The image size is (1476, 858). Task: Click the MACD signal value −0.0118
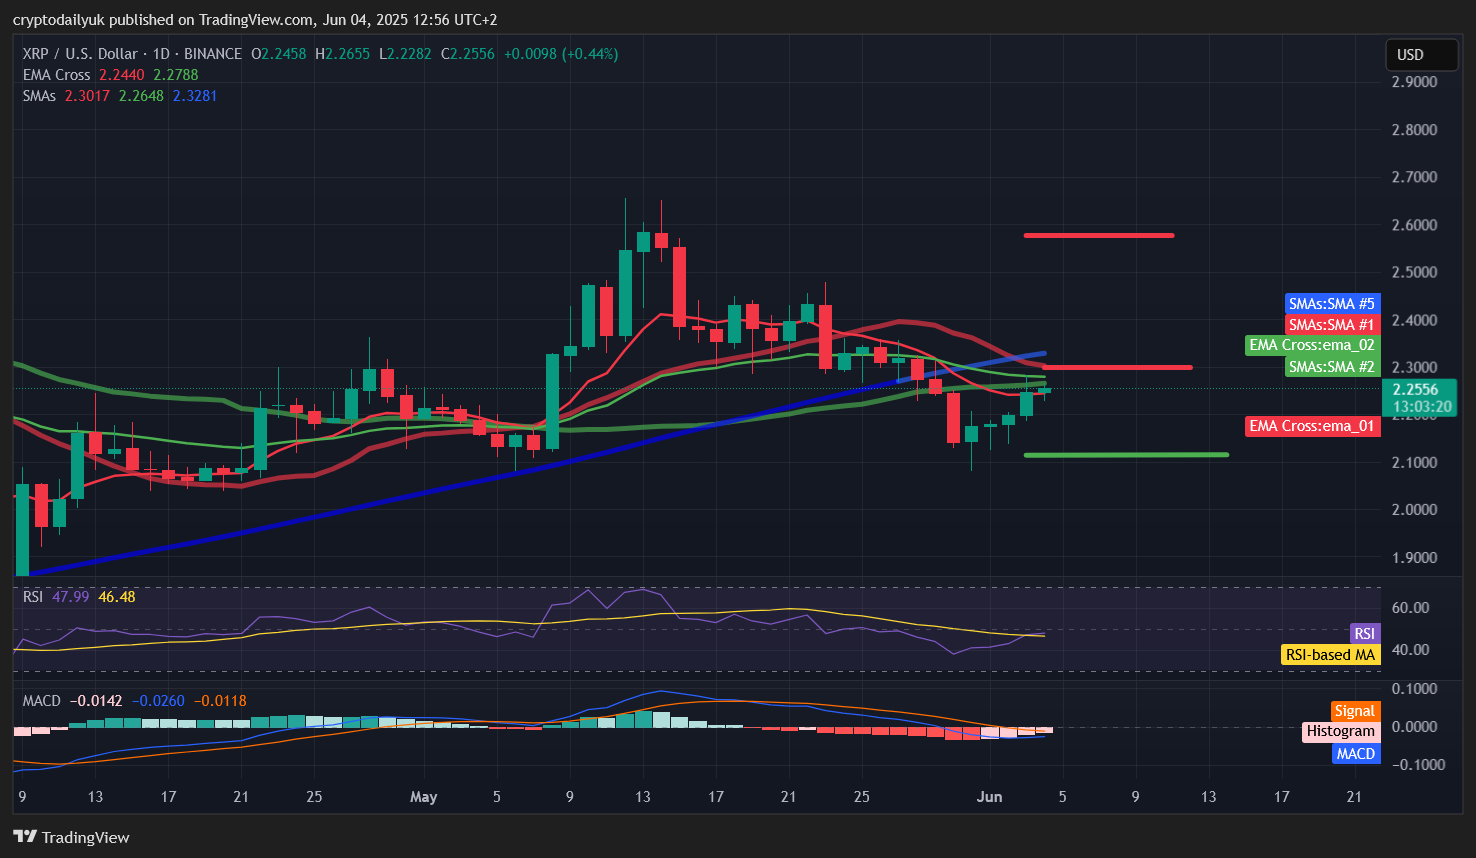(x=220, y=701)
